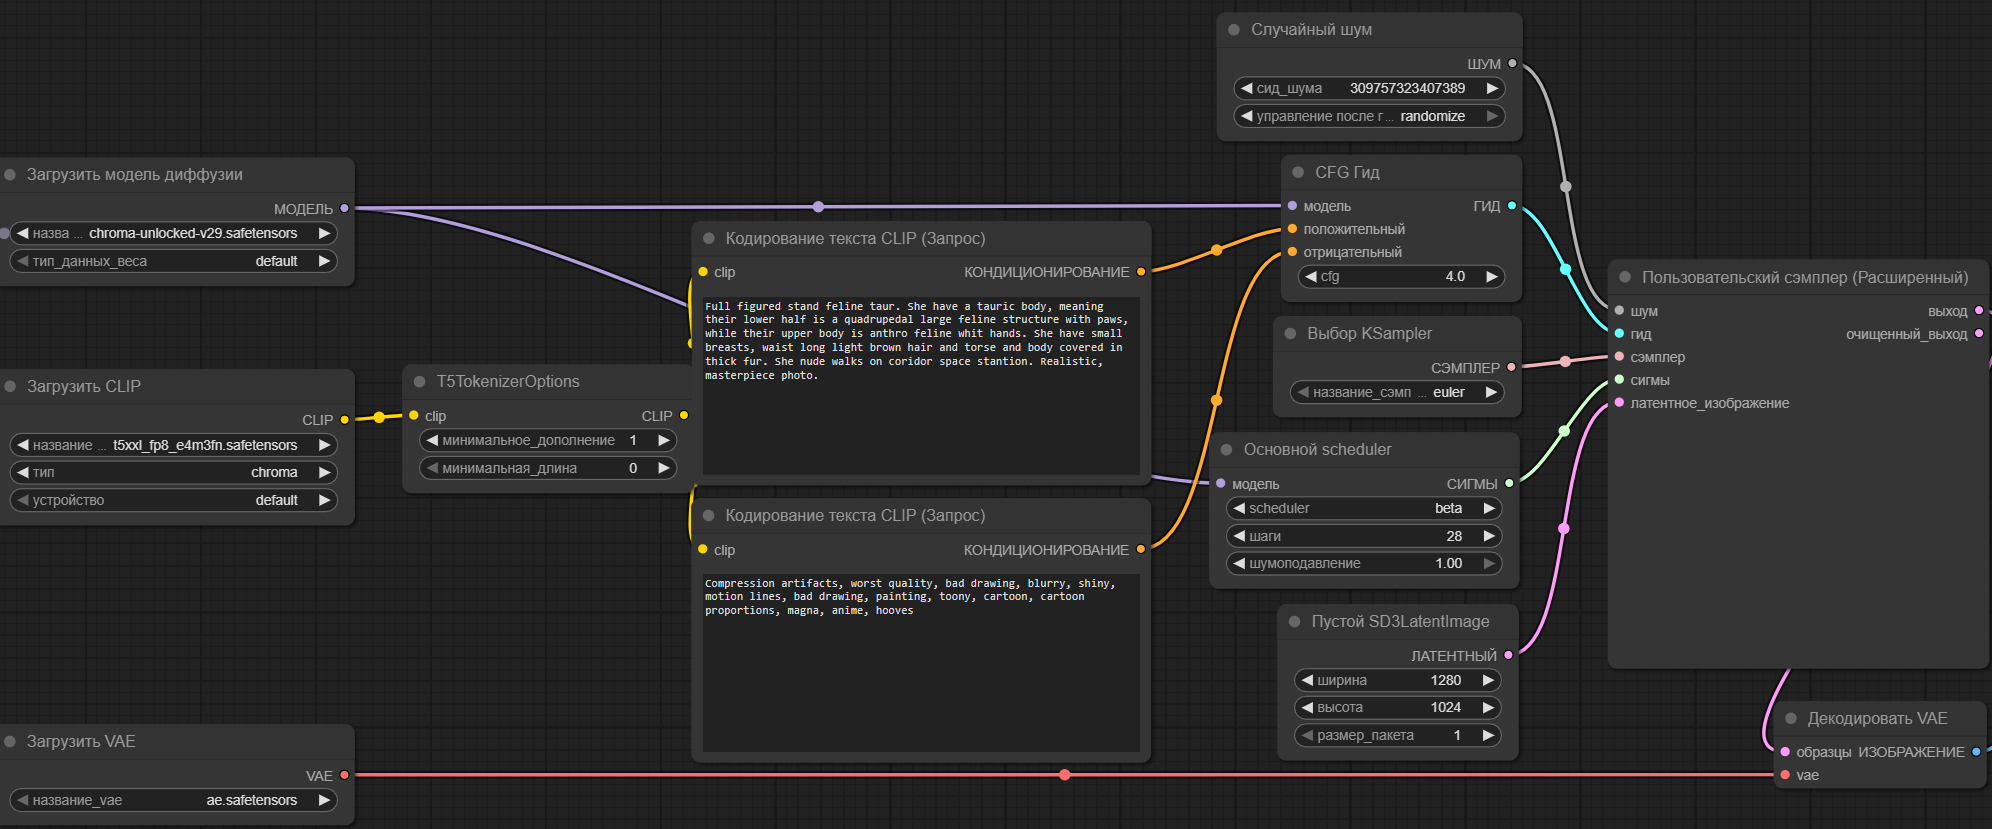
Task: Click the модель input port on CFG Гид
Action: [x=1292, y=206]
